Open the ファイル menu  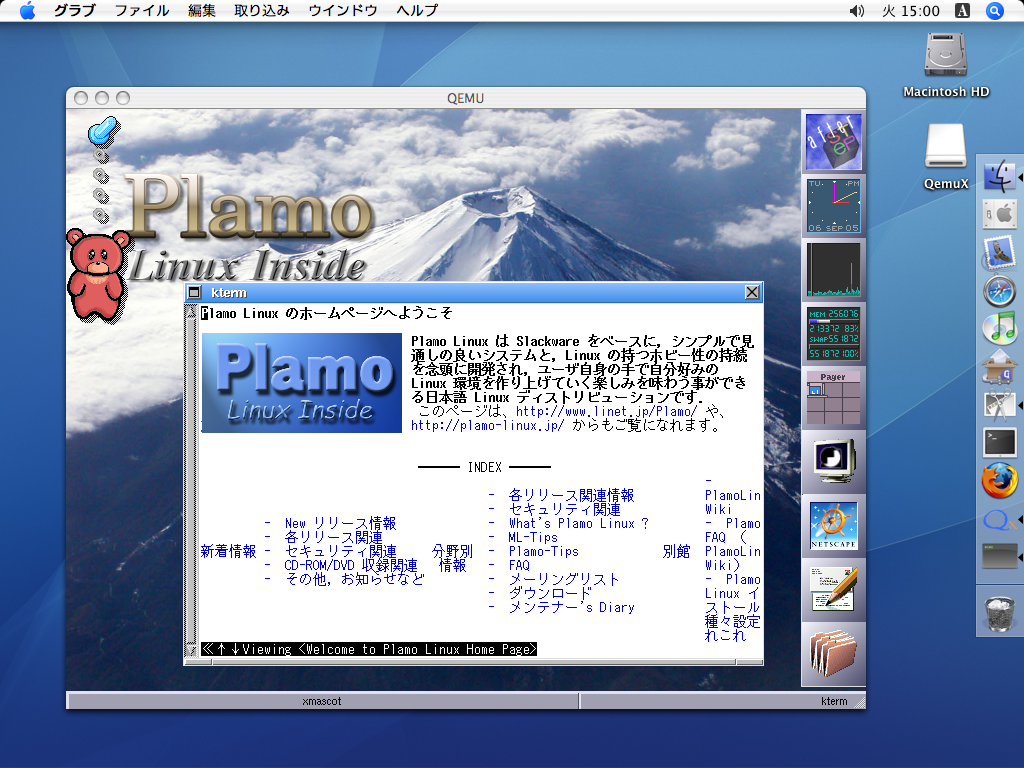(142, 10)
